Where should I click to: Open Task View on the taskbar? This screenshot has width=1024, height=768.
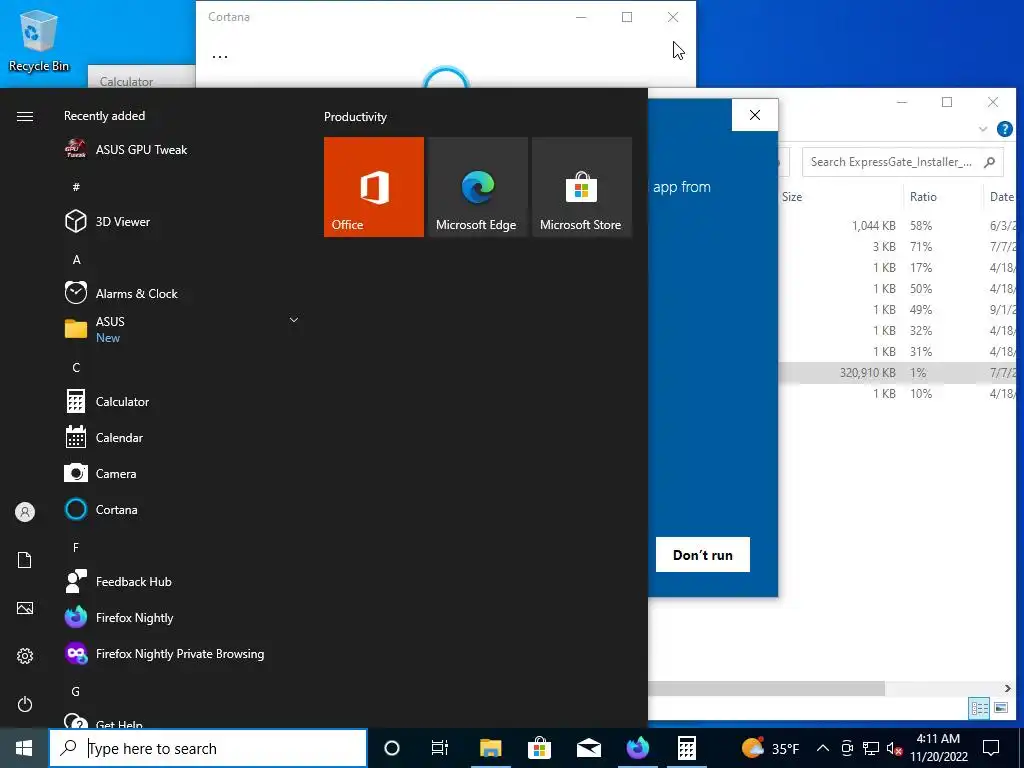(440, 748)
